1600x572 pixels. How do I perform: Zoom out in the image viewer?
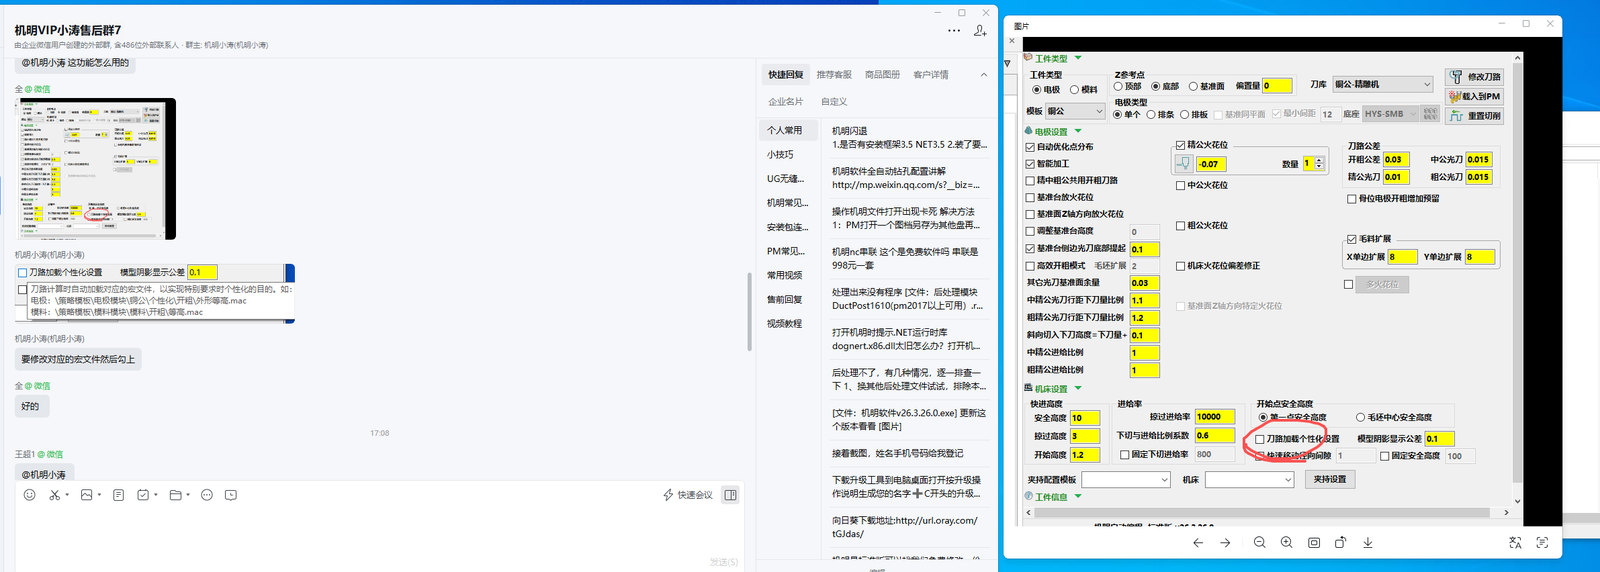(x=1259, y=543)
